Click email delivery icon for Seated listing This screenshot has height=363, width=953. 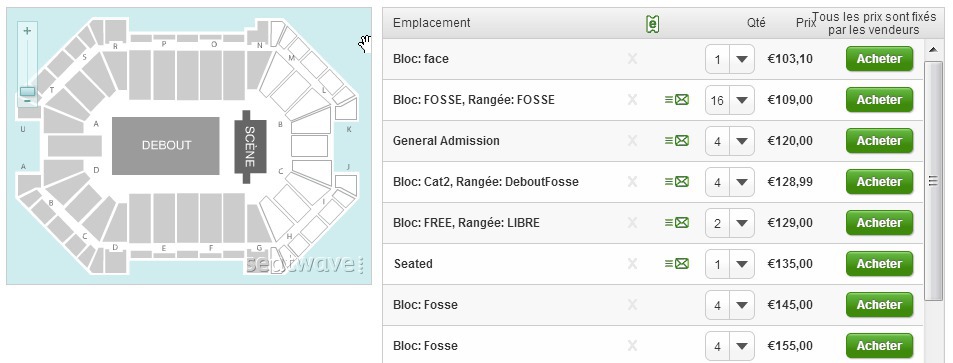point(677,263)
